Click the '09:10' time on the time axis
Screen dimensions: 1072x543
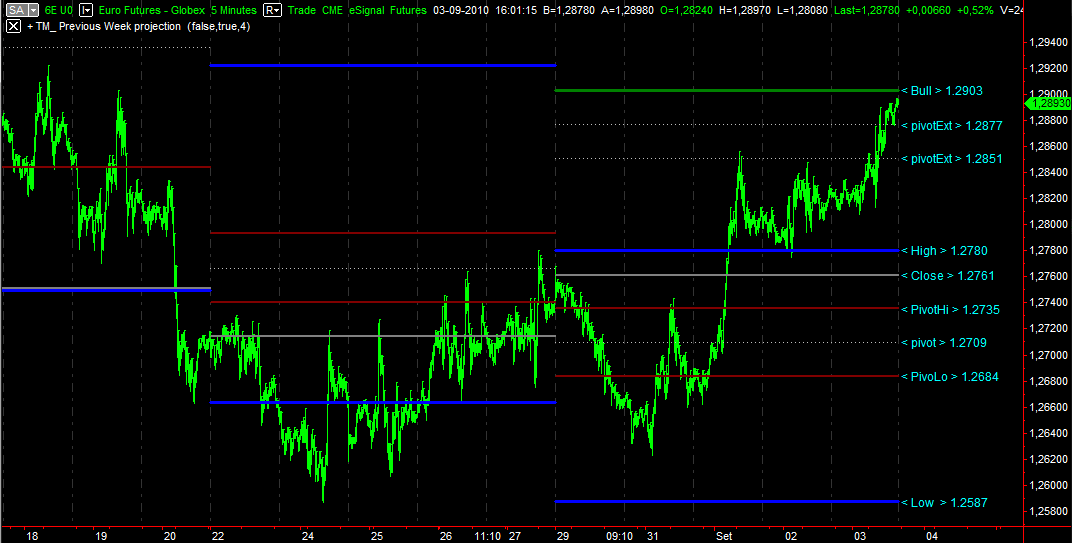coord(619,536)
